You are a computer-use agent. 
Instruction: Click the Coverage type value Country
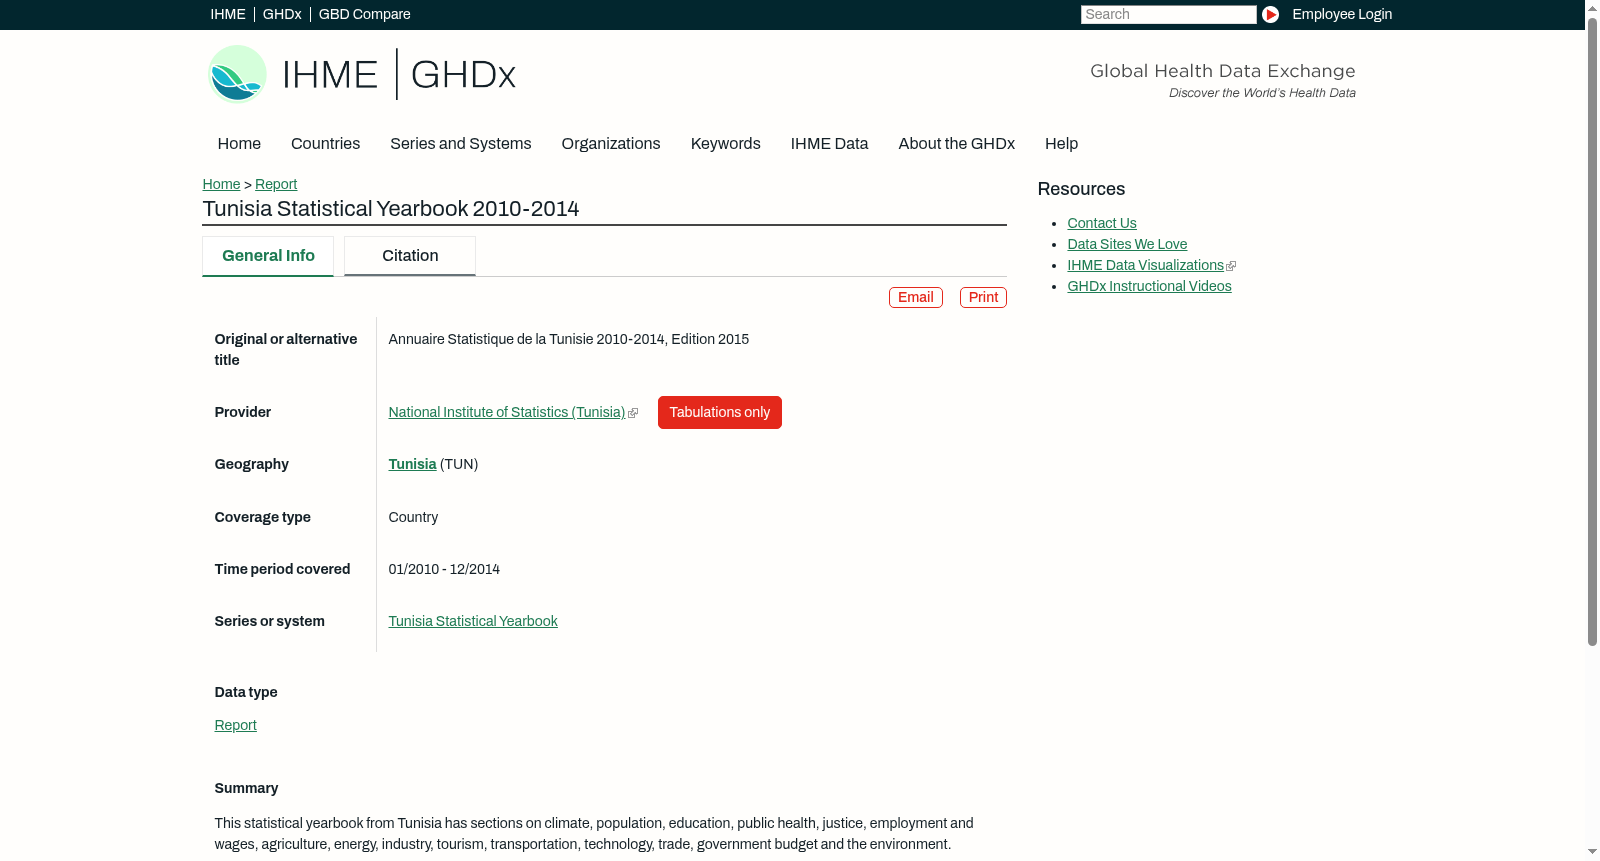(x=413, y=517)
